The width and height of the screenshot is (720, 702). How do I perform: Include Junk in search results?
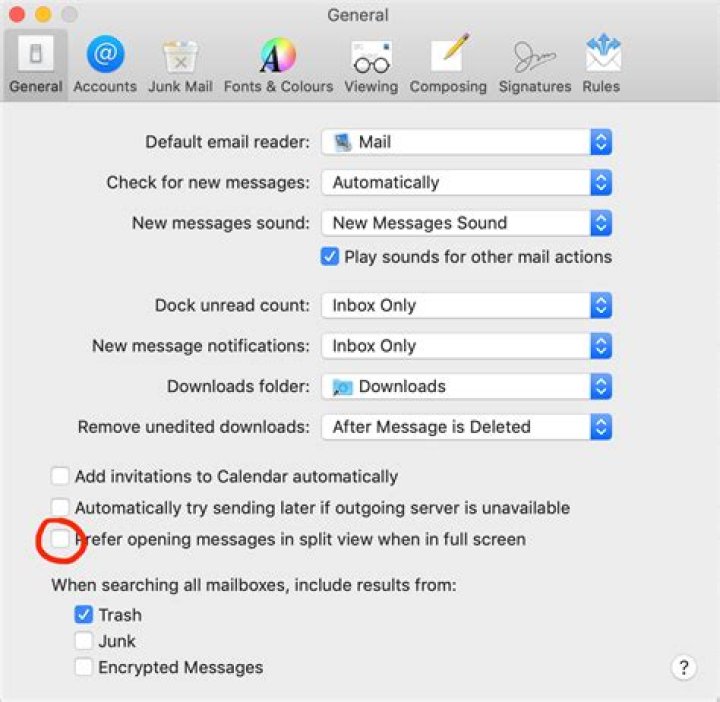tap(84, 641)
